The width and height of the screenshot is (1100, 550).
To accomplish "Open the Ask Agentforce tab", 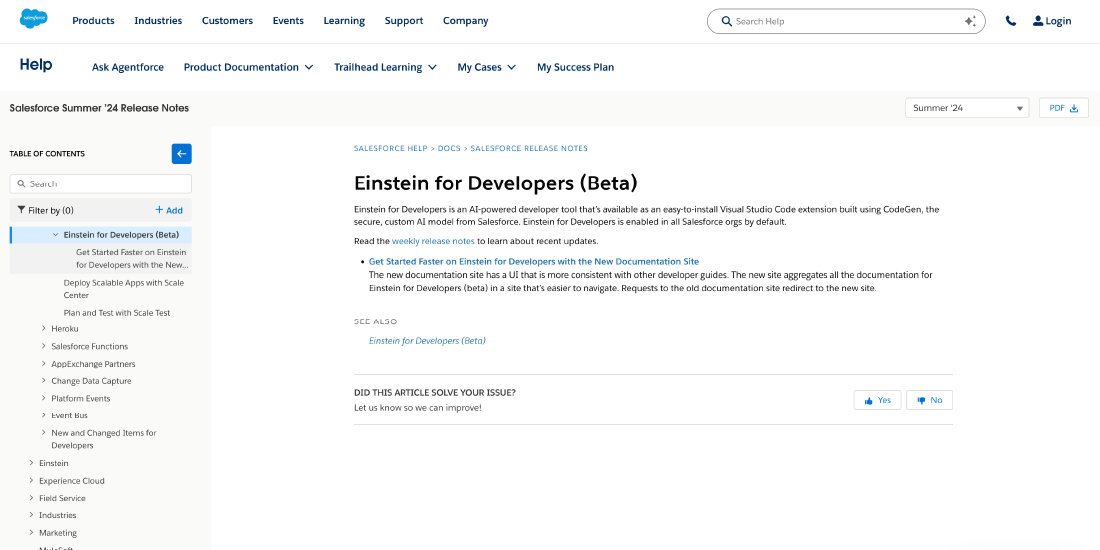I will coord(128,67).
